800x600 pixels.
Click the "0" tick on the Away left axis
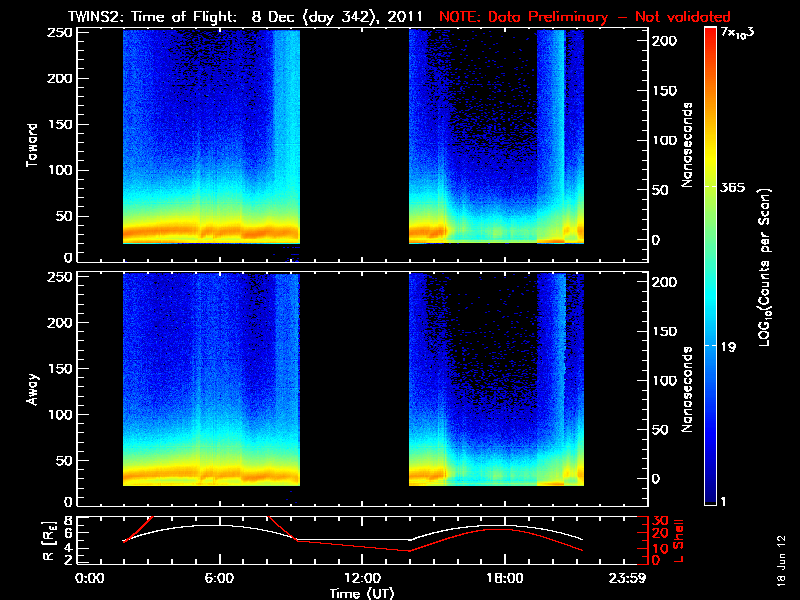[68, 502]
